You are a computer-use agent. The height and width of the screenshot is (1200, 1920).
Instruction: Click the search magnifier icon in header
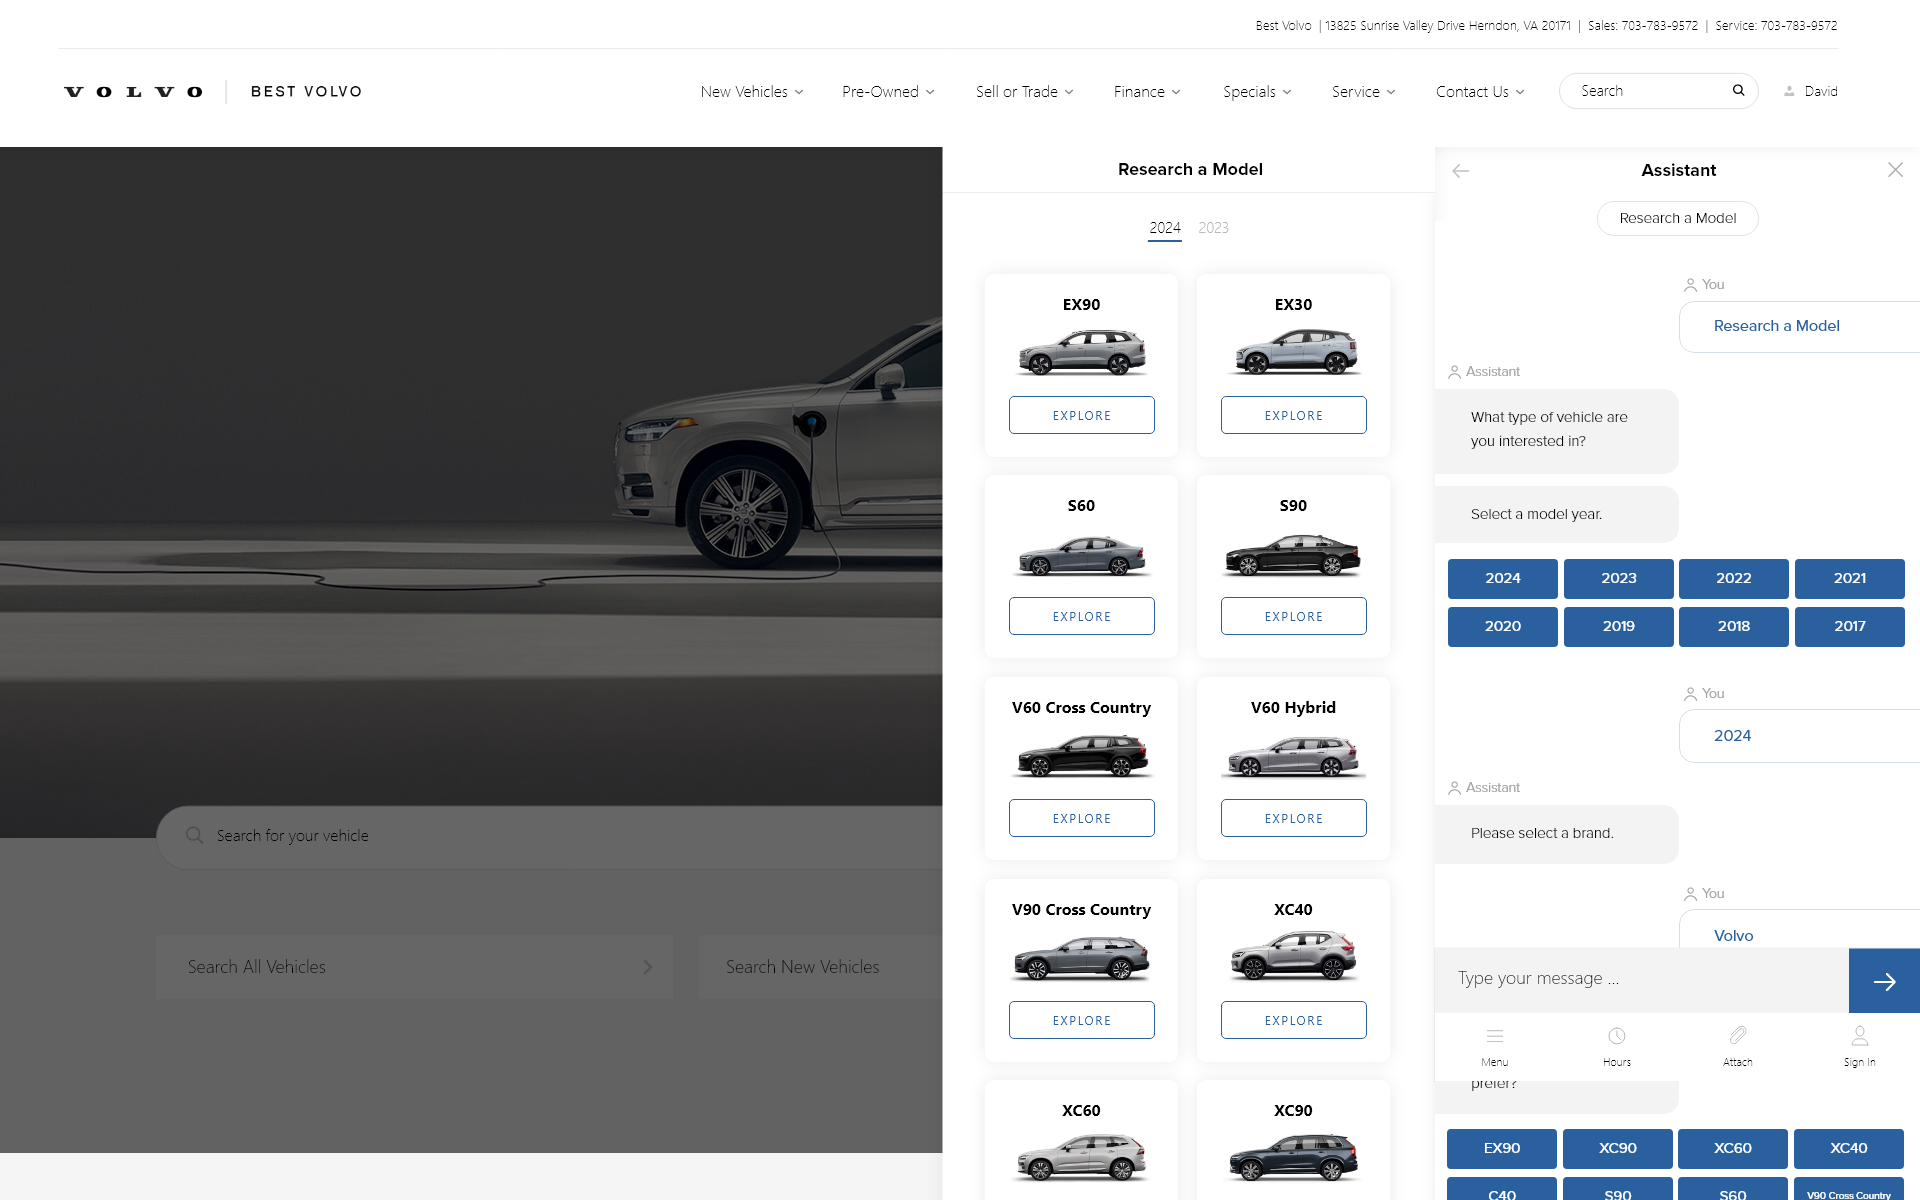coord(1738,90)
